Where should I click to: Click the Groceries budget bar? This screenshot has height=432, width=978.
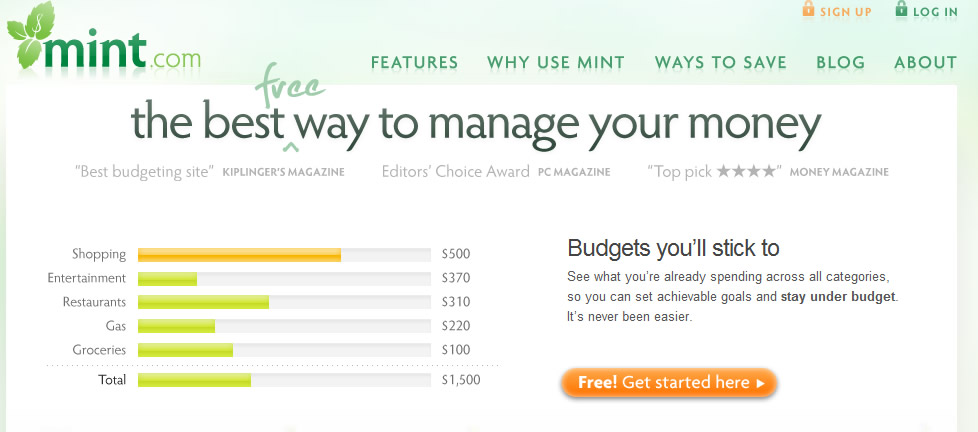(x=185, y=350)
